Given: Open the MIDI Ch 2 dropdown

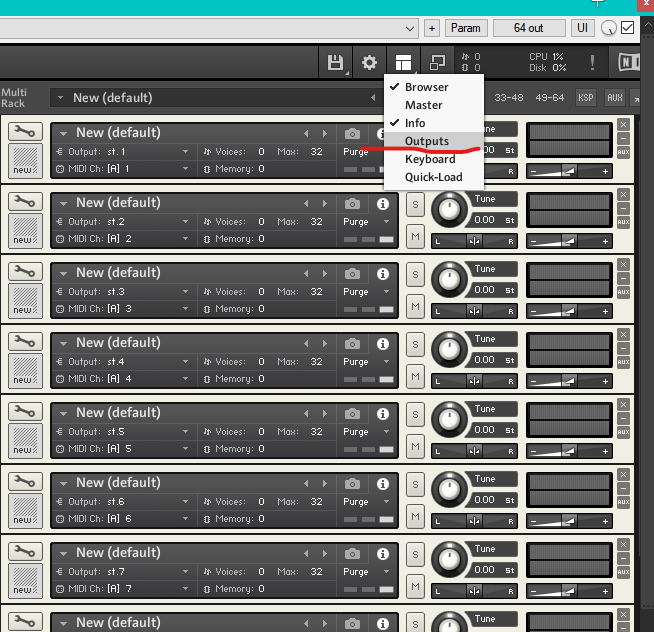Looking at the screenshot, I should point(123,239).
